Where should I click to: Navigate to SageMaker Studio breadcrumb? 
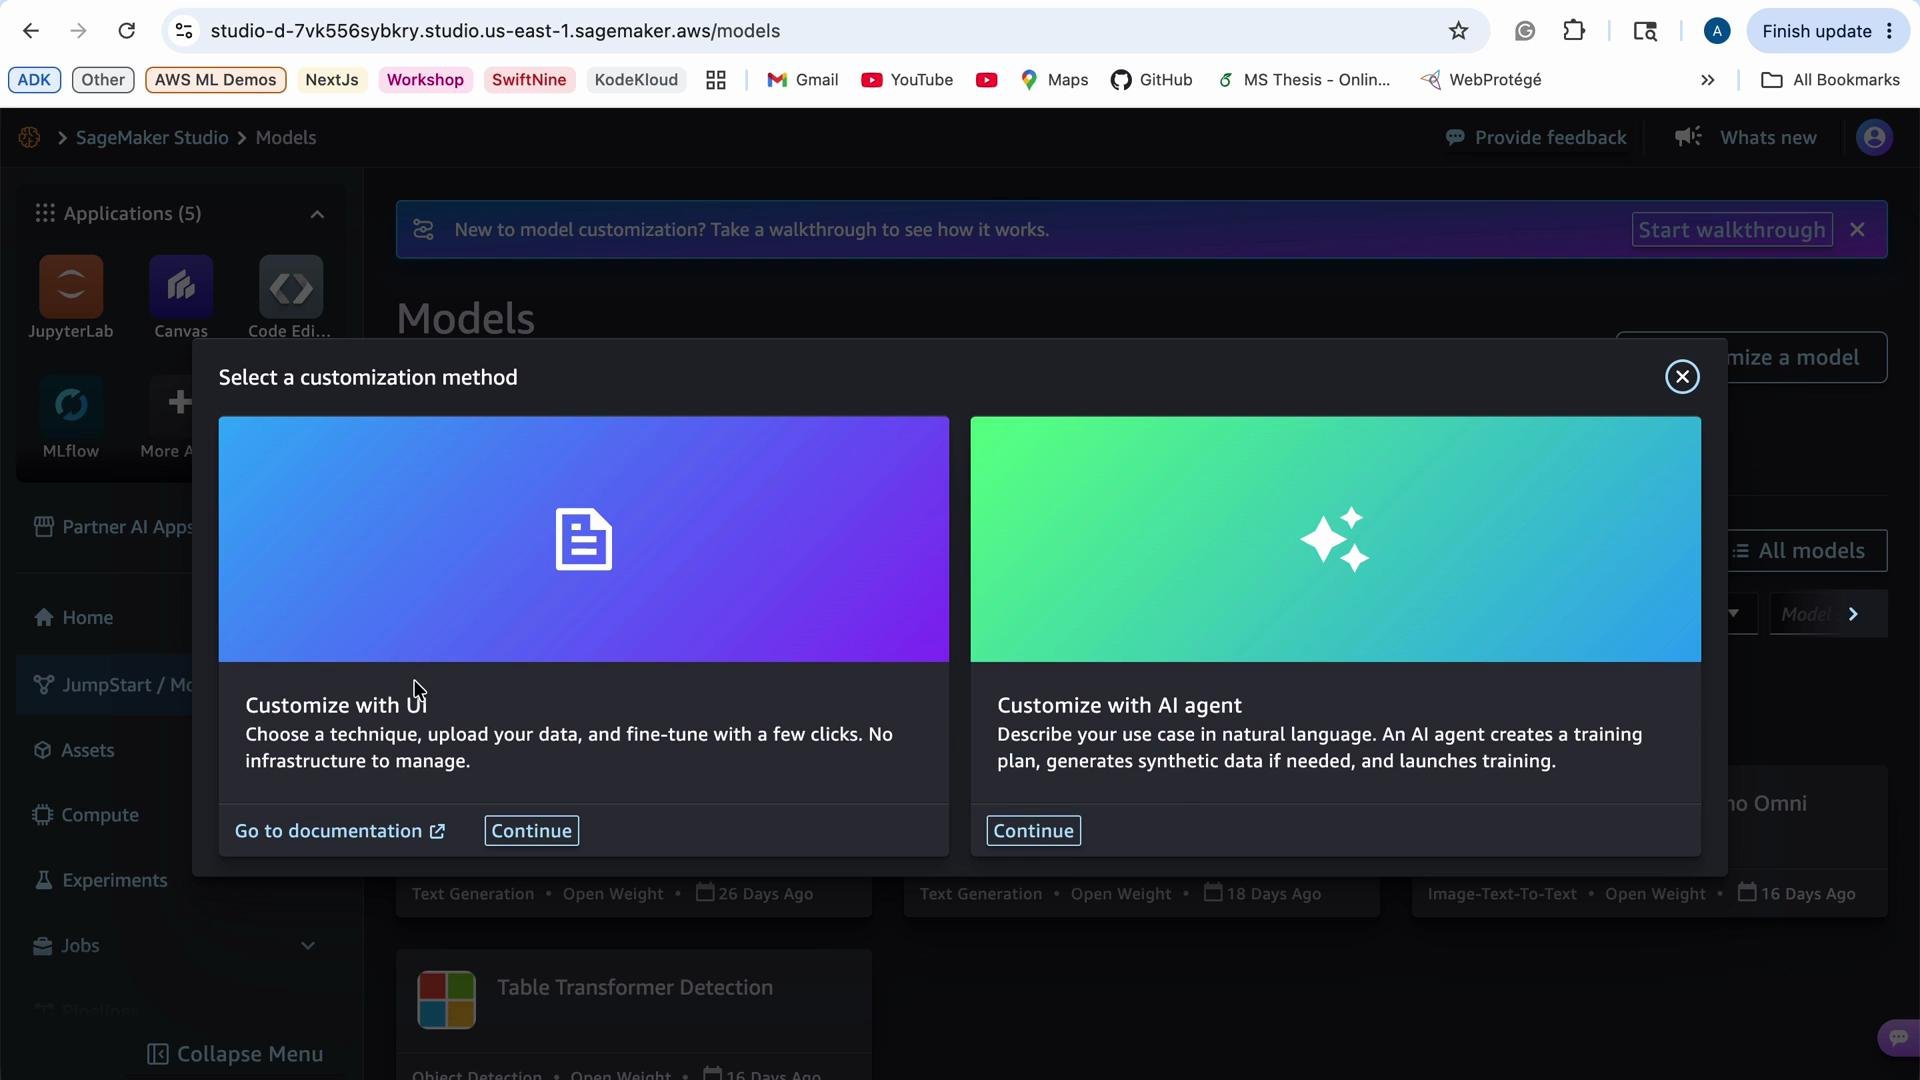click(152, 138)
